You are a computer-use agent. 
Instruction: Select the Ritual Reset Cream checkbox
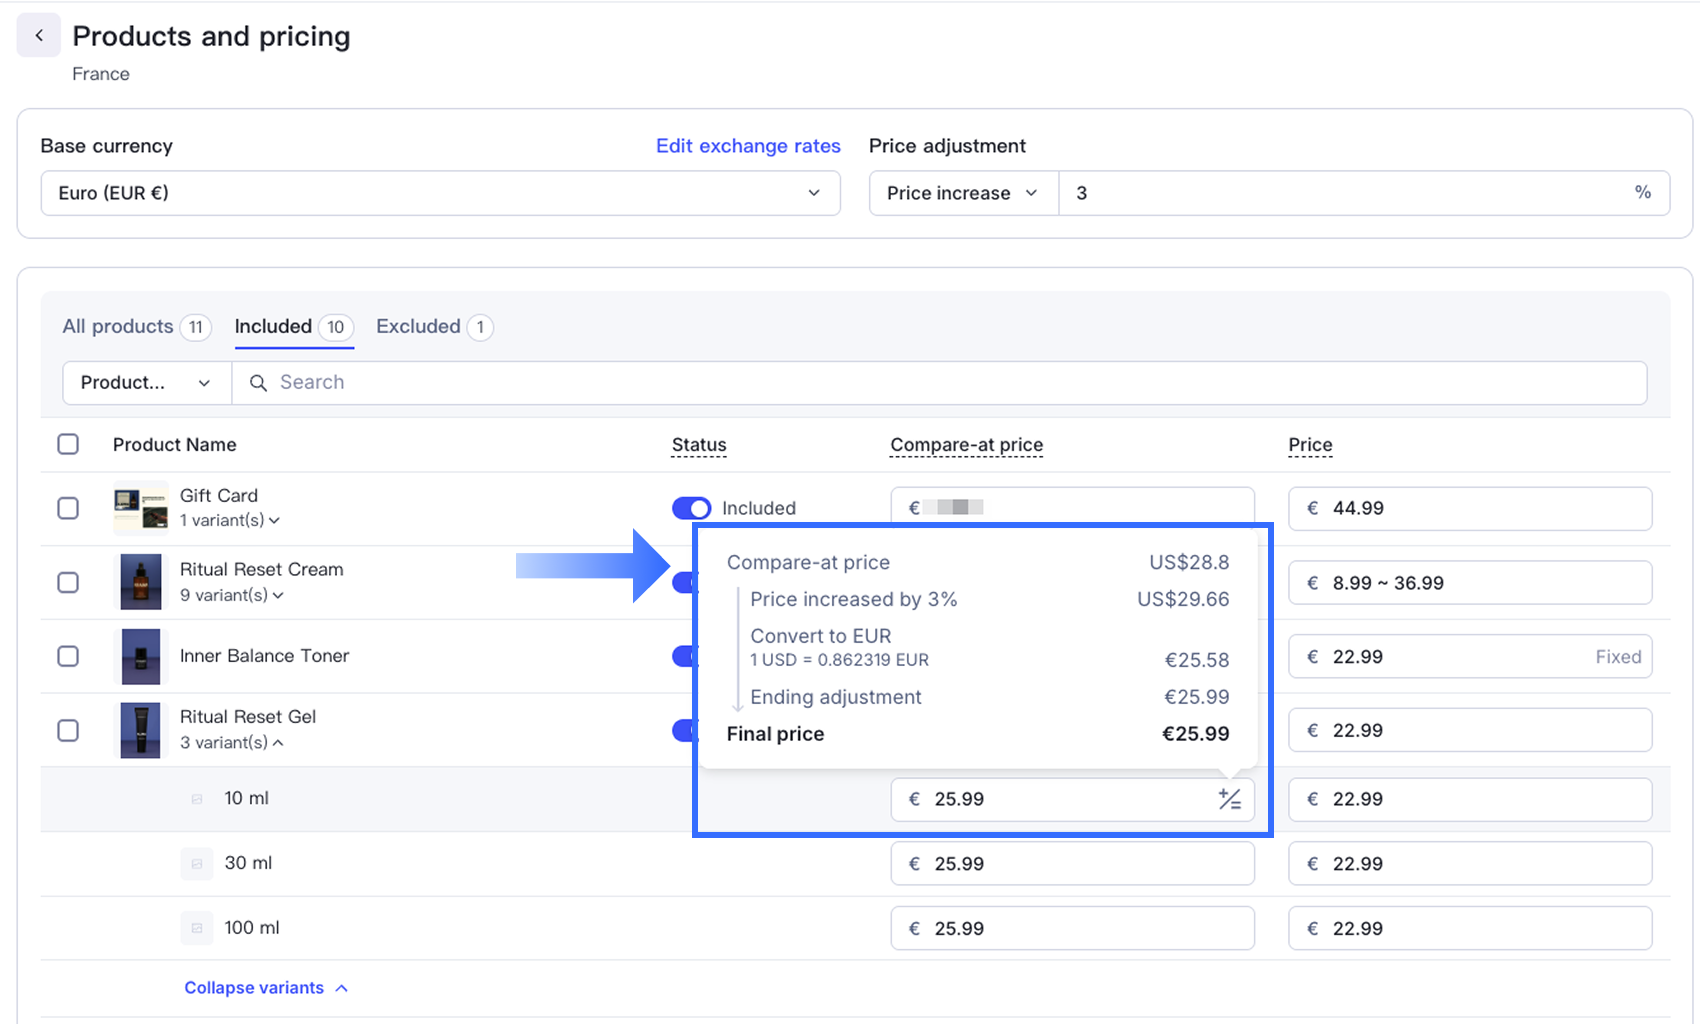pyautogui.click(x=68, y=582)
